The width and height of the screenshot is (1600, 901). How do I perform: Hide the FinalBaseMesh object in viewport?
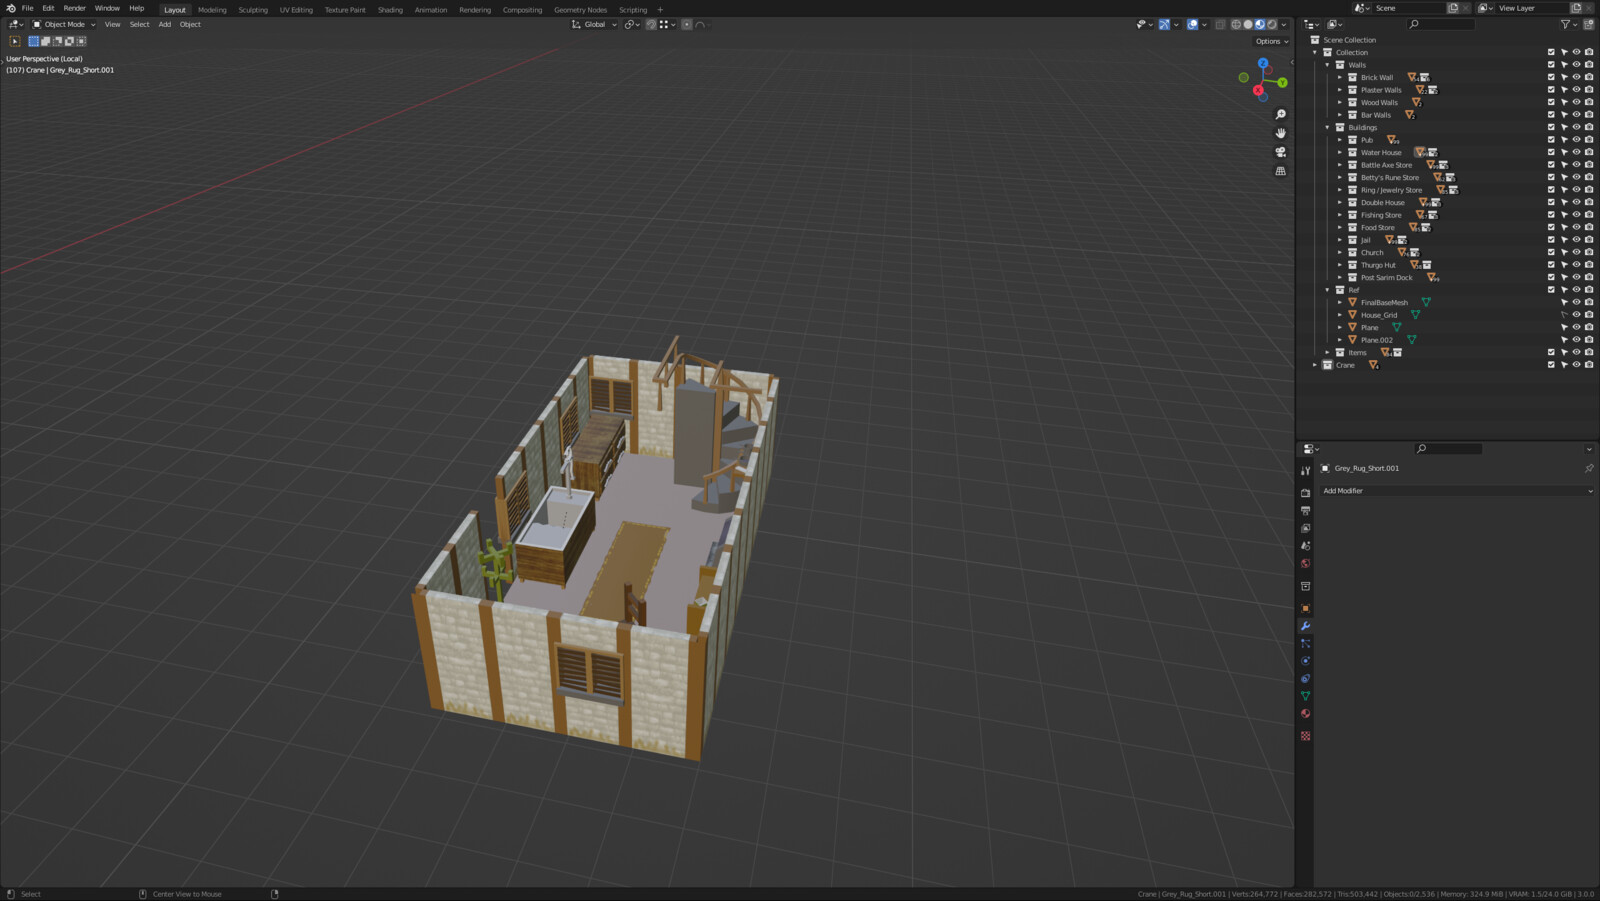(x=1576, y=302)
